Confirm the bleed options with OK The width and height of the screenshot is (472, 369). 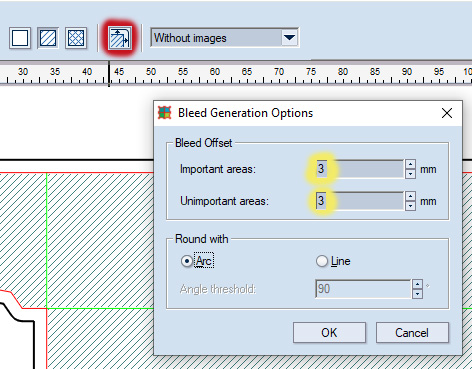[329, 332]
